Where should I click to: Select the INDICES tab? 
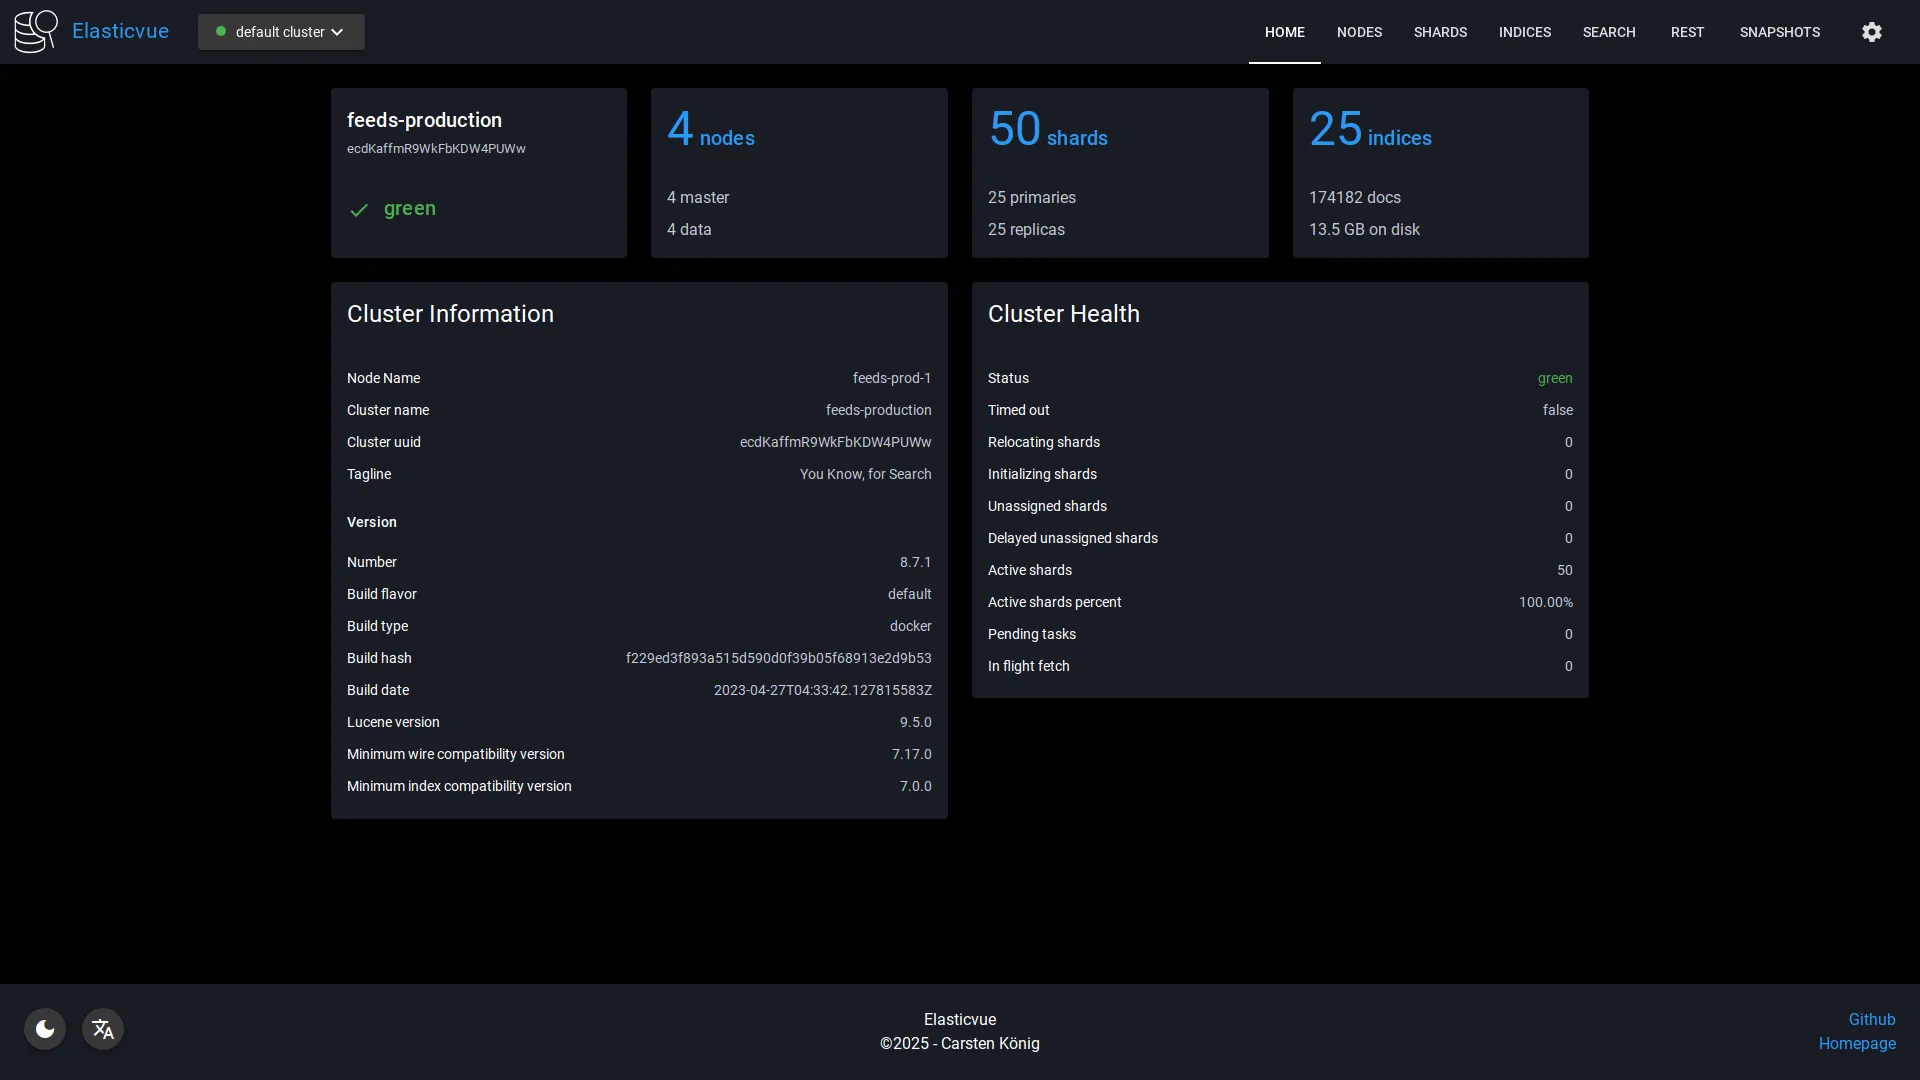(x=1525, y=31)
